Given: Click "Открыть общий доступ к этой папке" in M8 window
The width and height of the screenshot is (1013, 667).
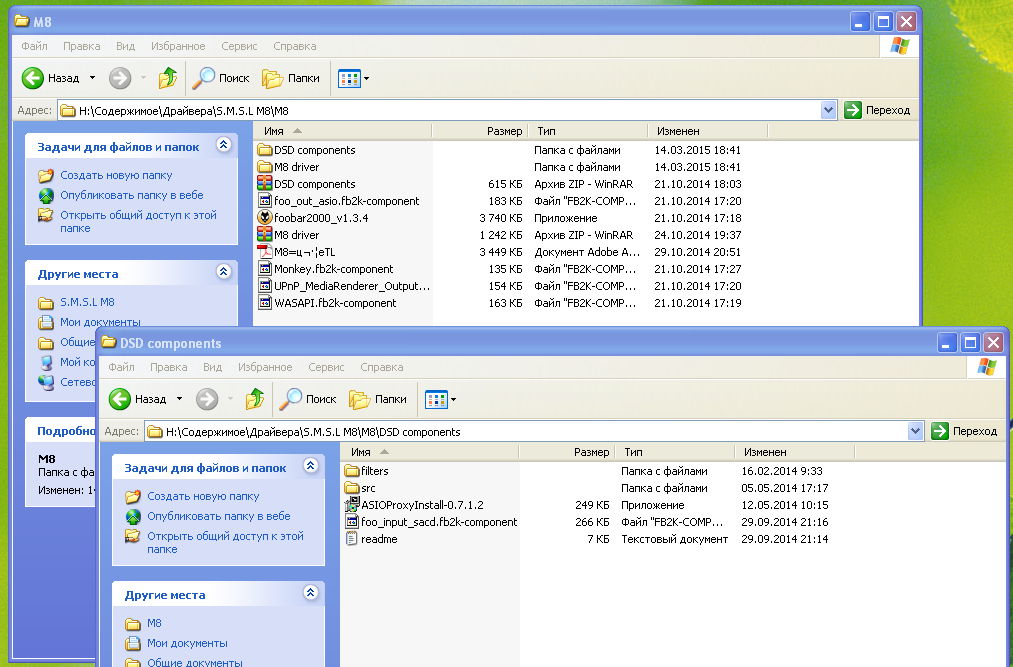Looking at the screenshot, I should (138, 221).
